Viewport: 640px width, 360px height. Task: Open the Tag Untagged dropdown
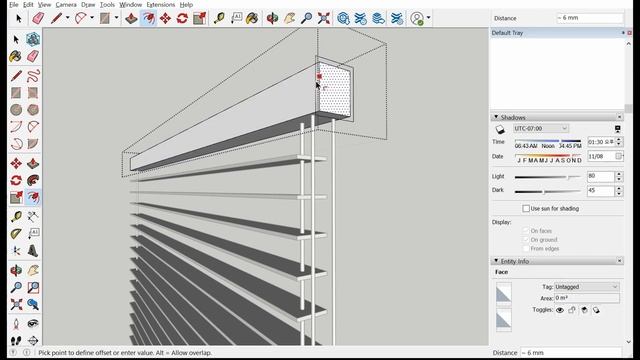(587, 287)
